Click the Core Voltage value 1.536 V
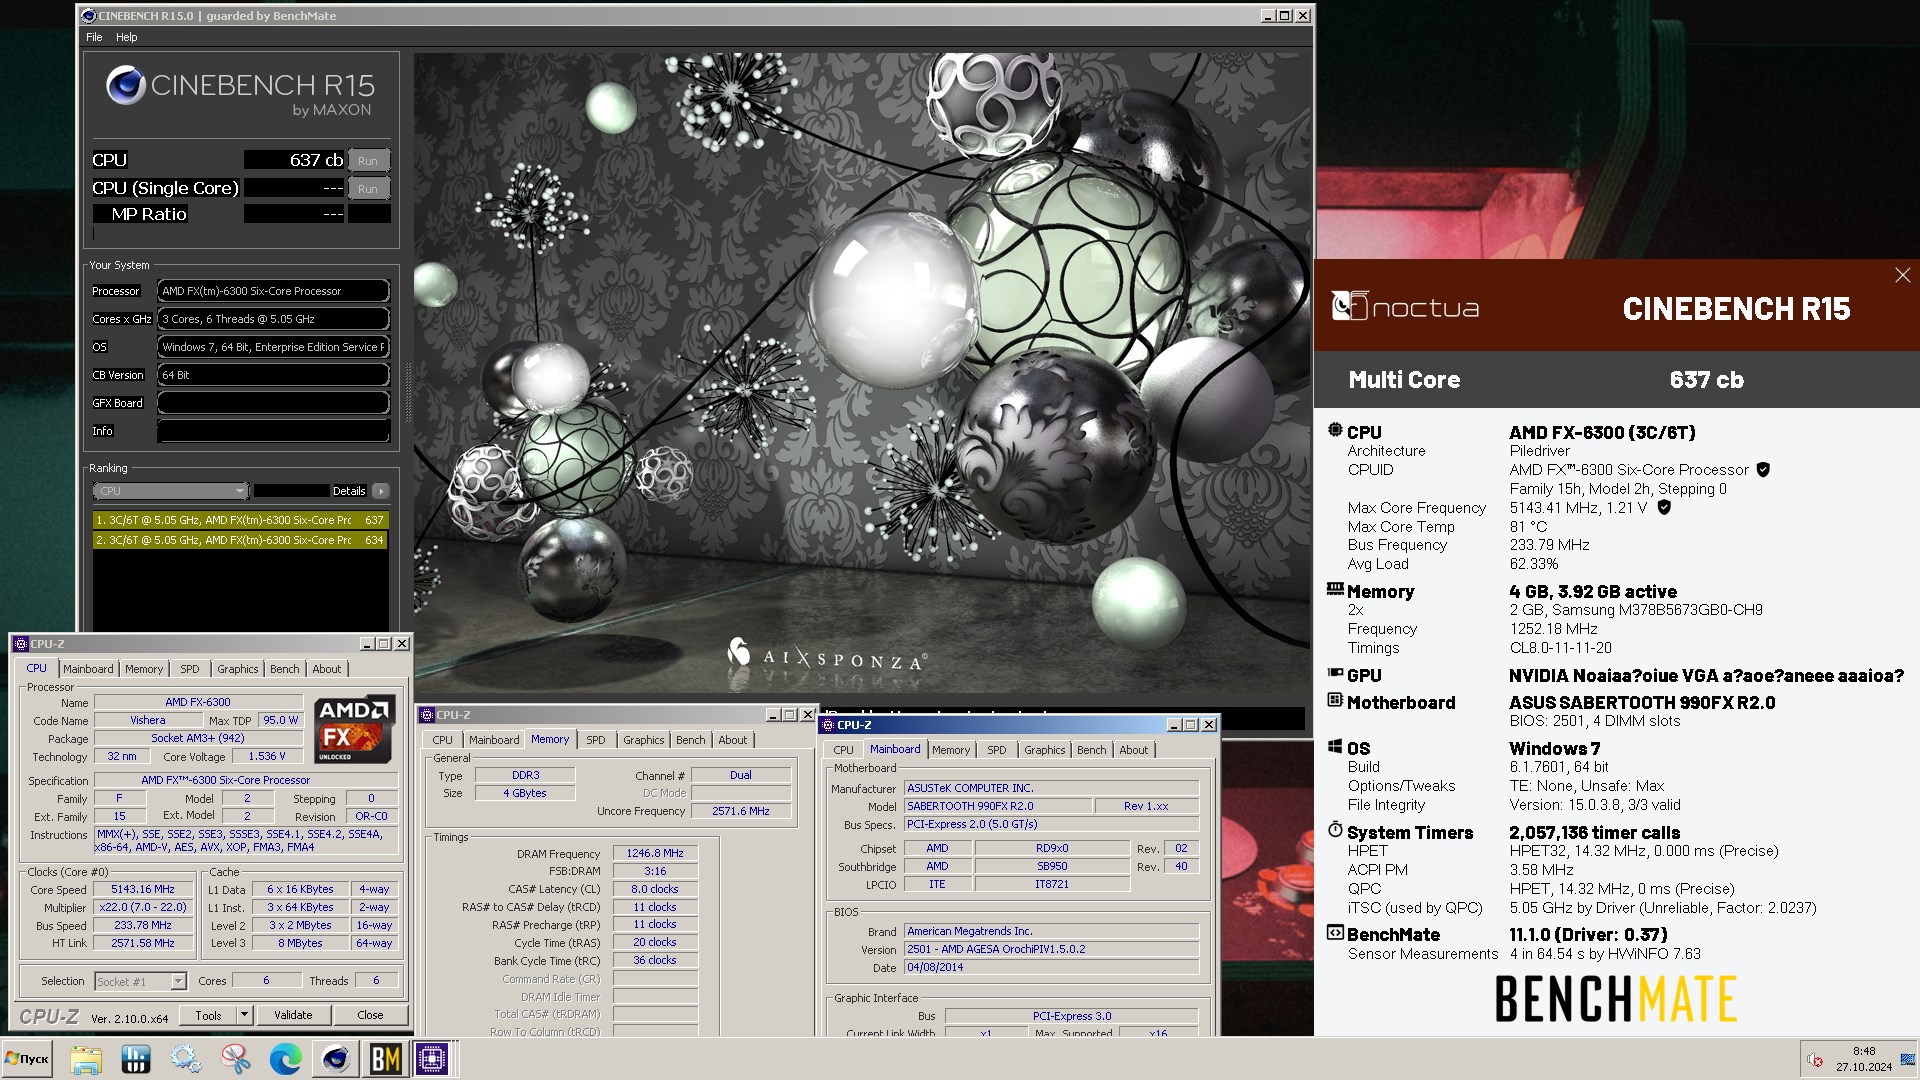1920x1080 pixels. point(267,756)
